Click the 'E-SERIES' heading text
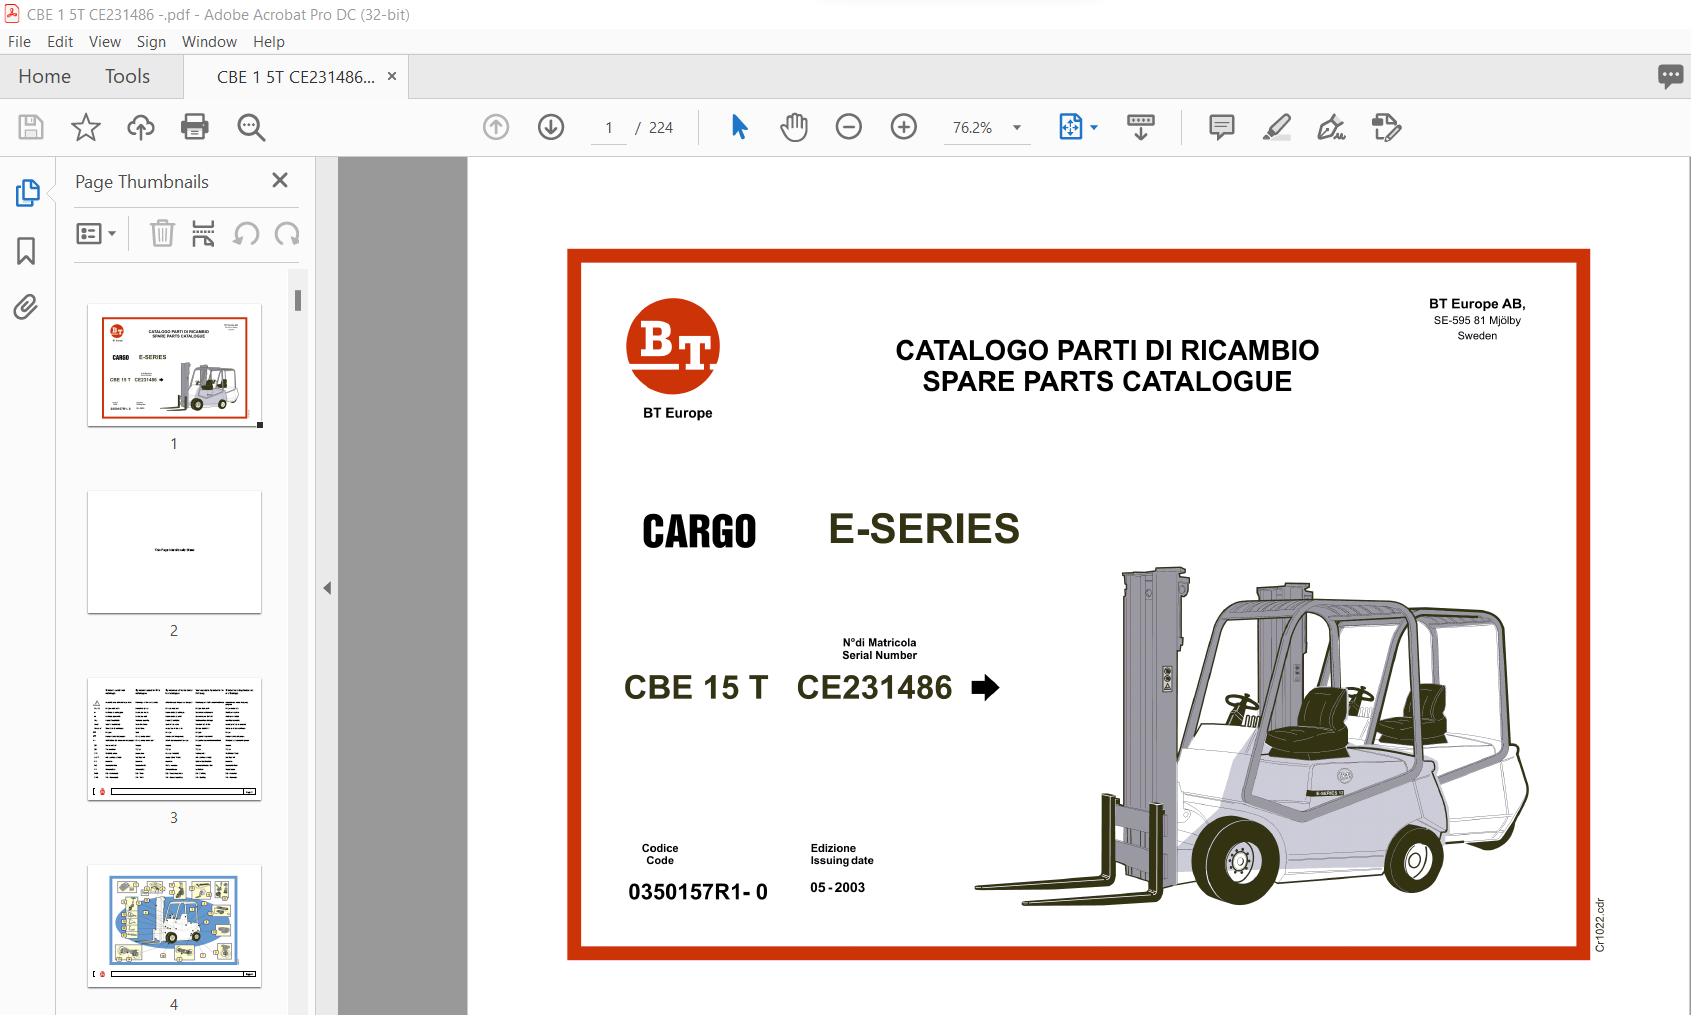The width and height of the screenshot is (1691, 1015). coord(924,529)
